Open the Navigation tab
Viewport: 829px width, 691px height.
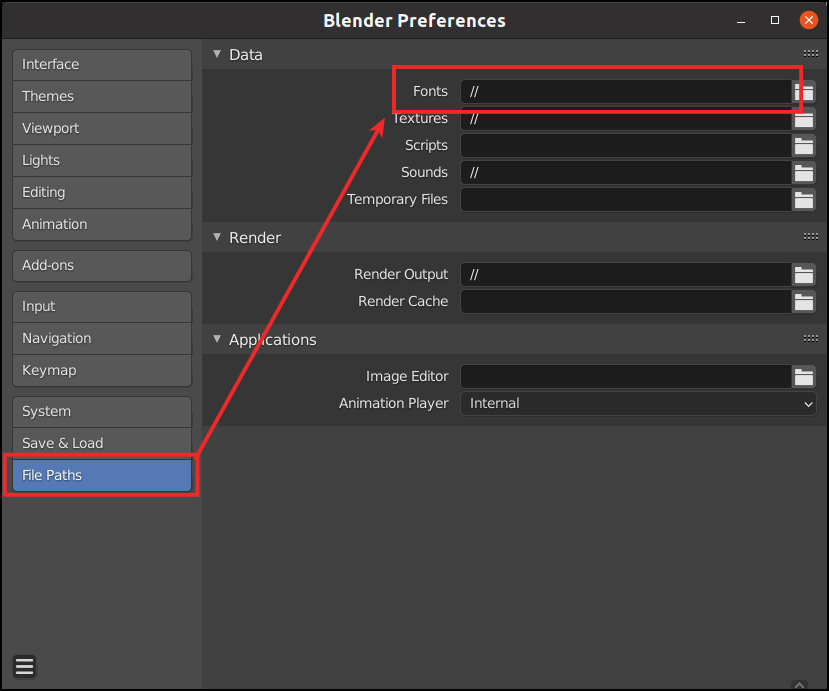[x=102, y=338]
